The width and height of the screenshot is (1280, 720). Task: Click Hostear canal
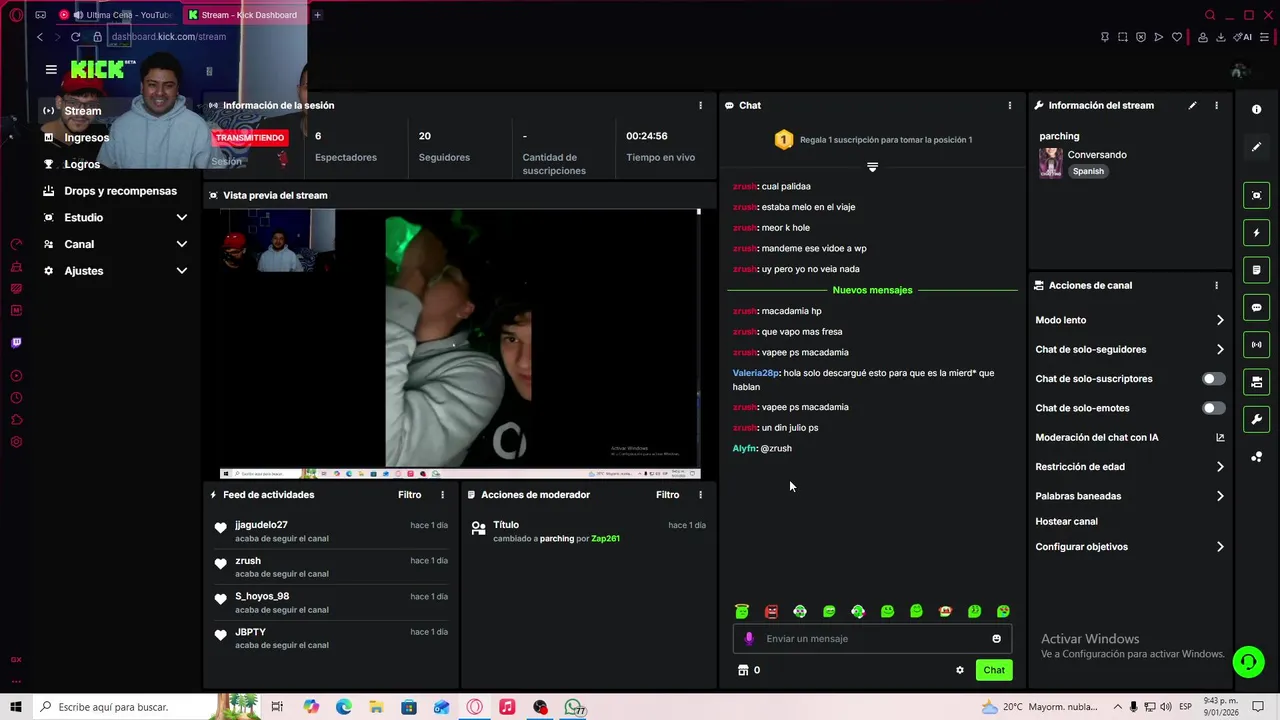[1066, 521]
